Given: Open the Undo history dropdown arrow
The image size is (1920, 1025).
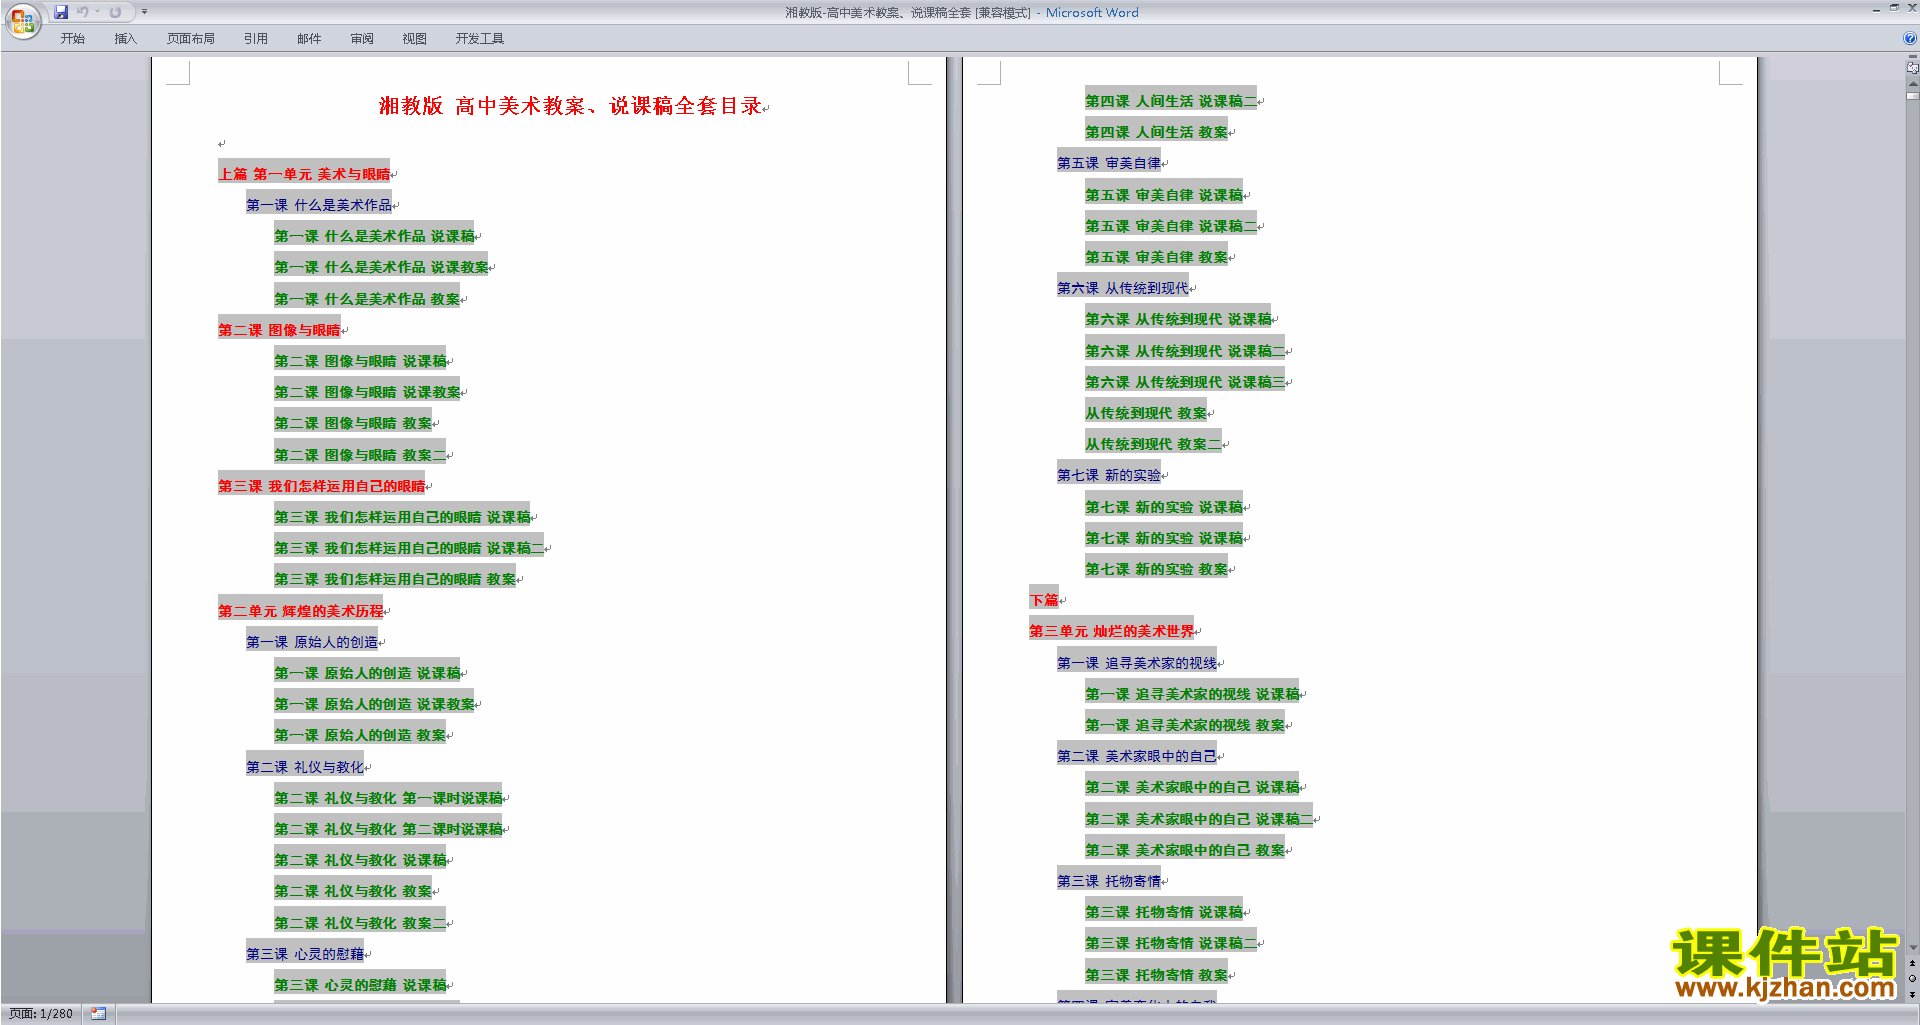Looking at the screenshot, I should (x=97, y=12).
